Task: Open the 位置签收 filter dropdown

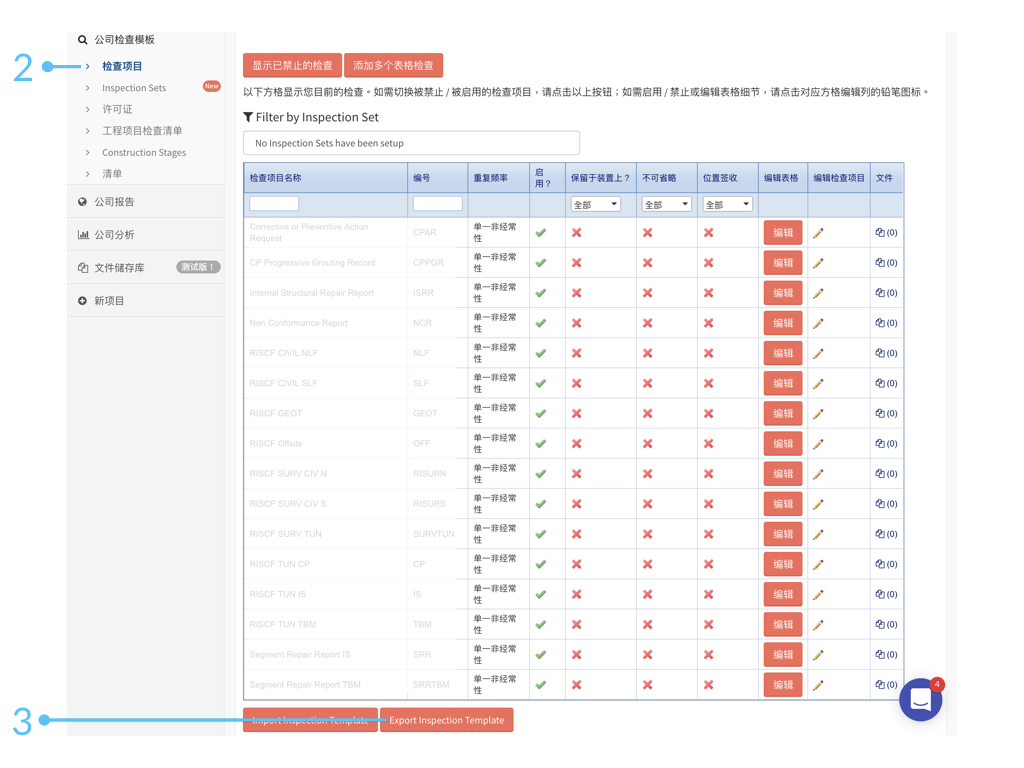Action: pos(728,204)
